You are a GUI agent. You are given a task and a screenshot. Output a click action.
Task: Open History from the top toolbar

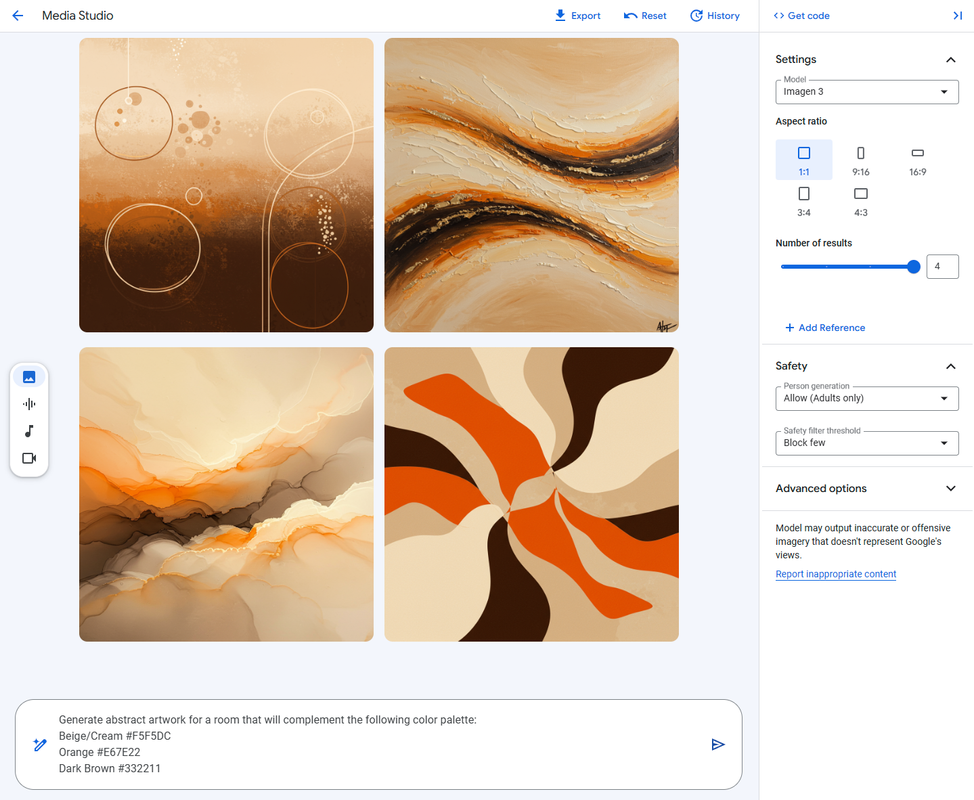tap(715, 16)
